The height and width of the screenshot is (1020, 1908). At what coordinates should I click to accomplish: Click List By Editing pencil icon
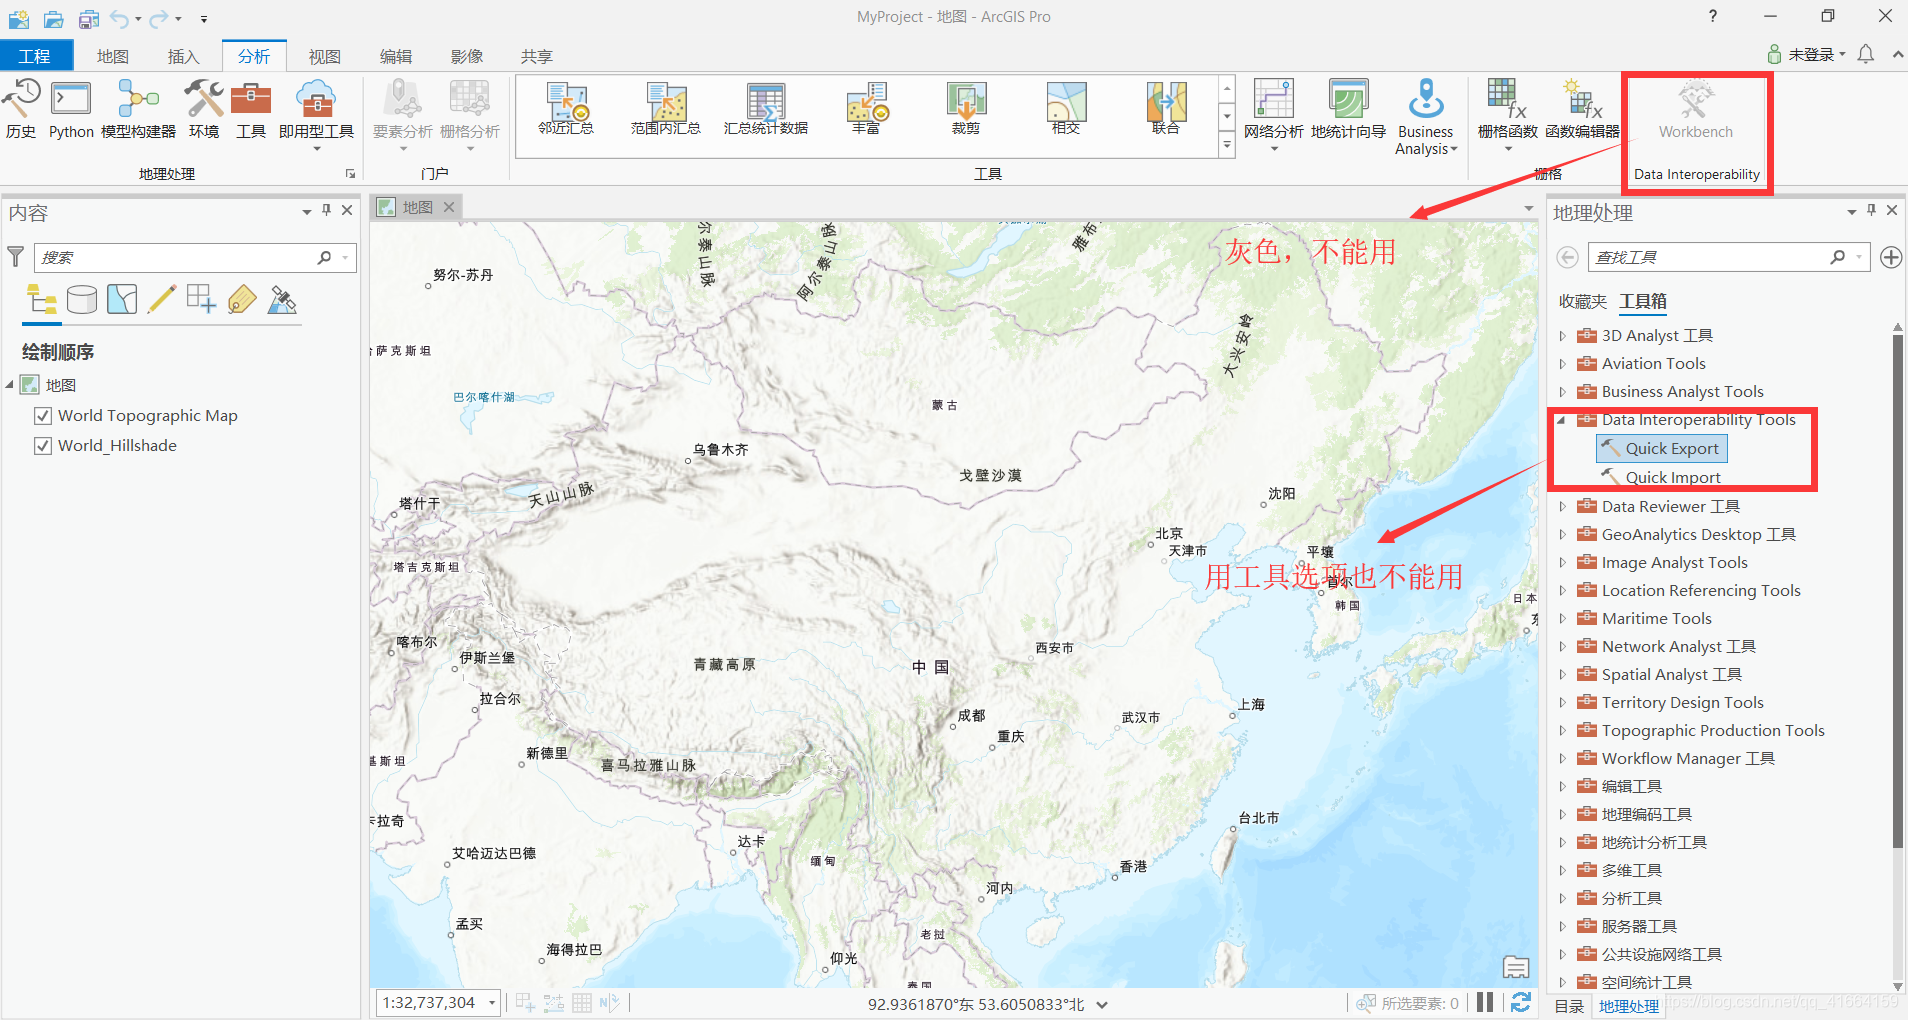[x=162, y=299]
